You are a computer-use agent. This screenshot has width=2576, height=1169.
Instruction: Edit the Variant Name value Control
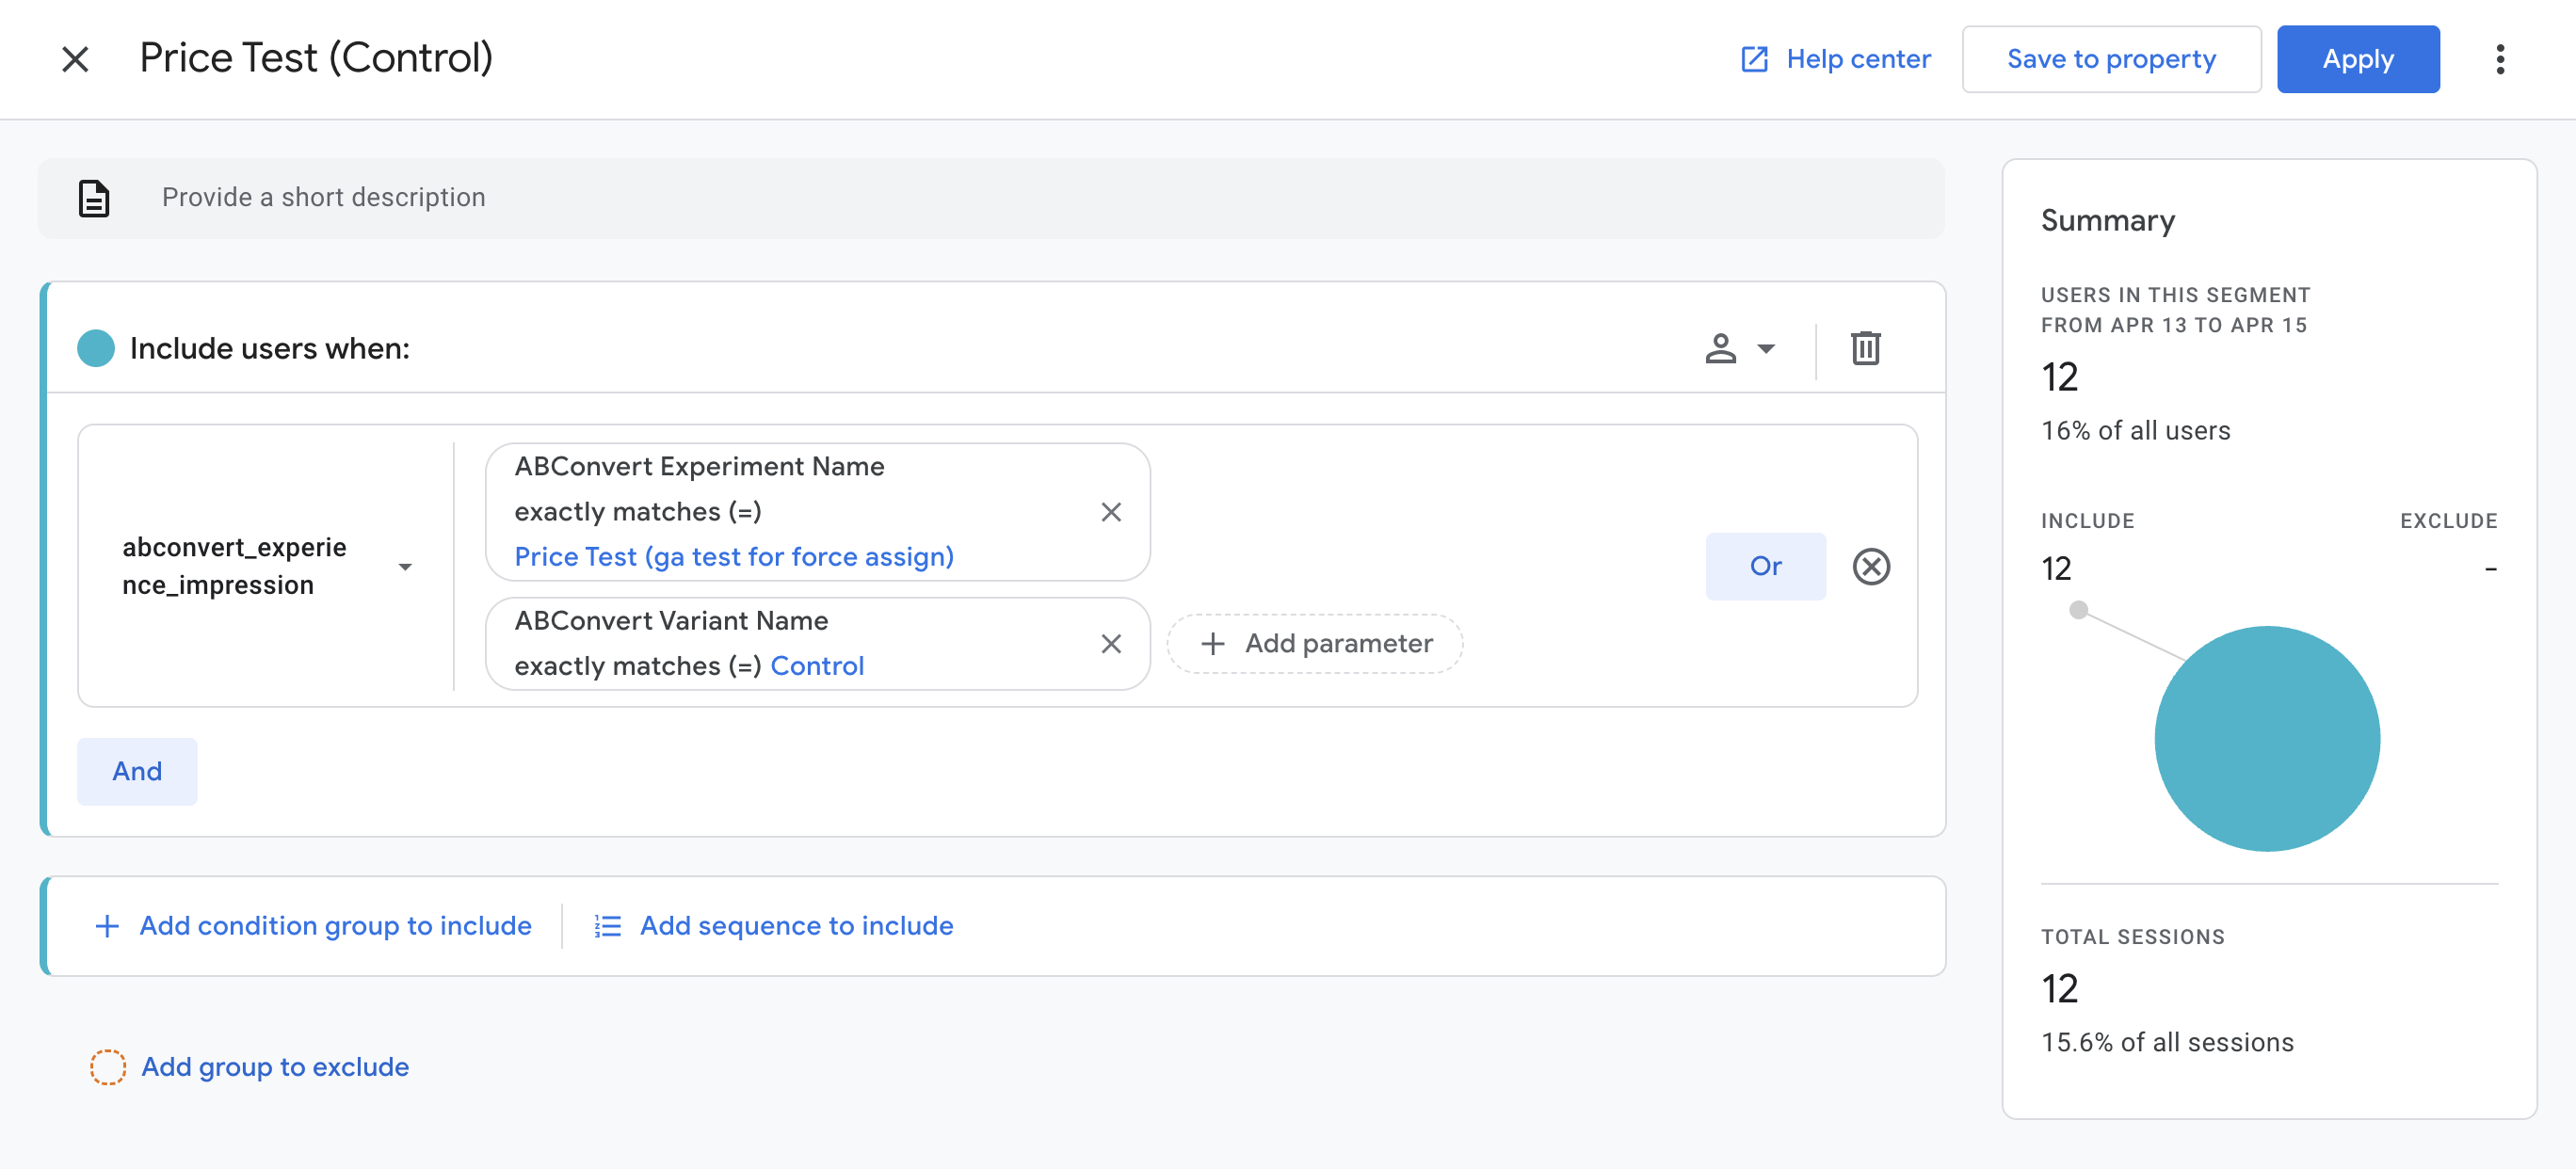(816, 666)
